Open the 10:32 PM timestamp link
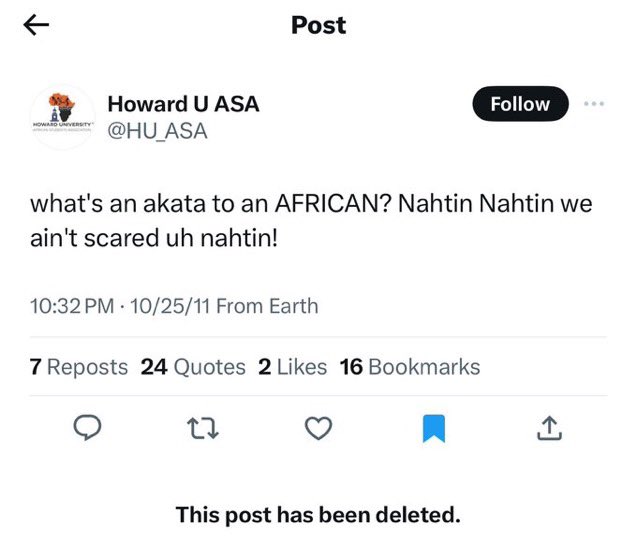 [72, 306]
